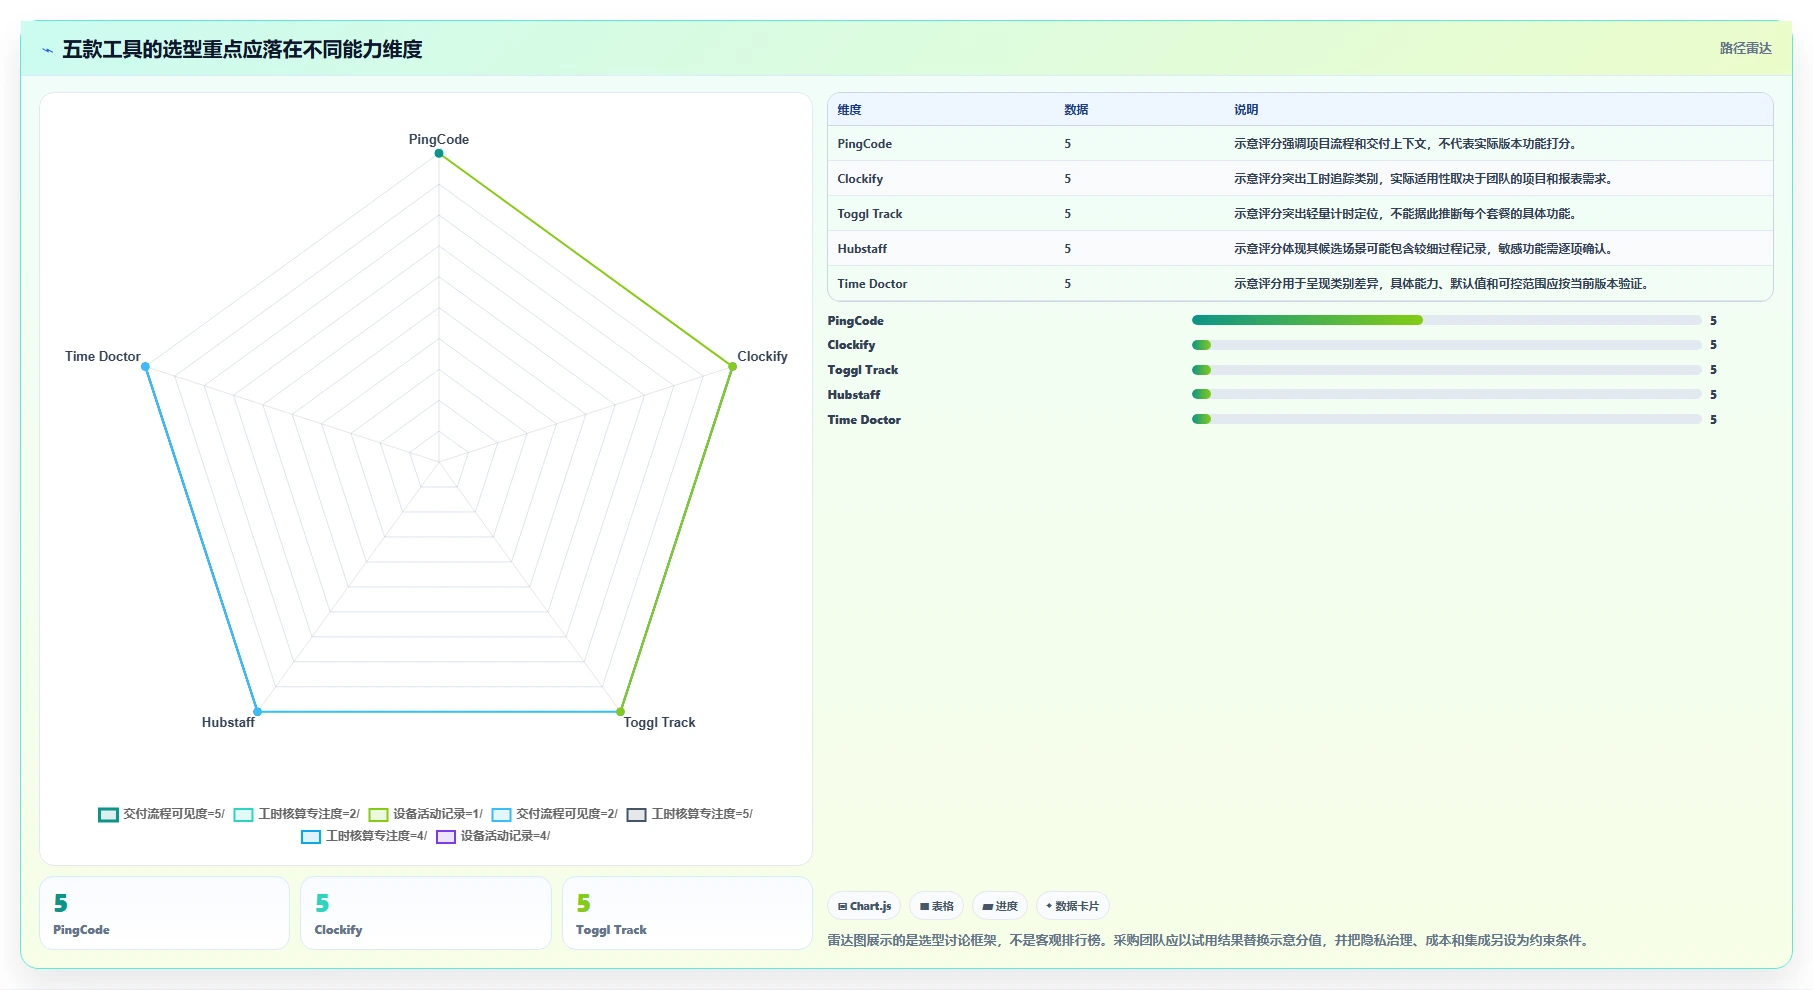Click the description starting 示意评分突出轻量计时定位
Screen dimensions: 1813x990
click(x=1407, y=214)
